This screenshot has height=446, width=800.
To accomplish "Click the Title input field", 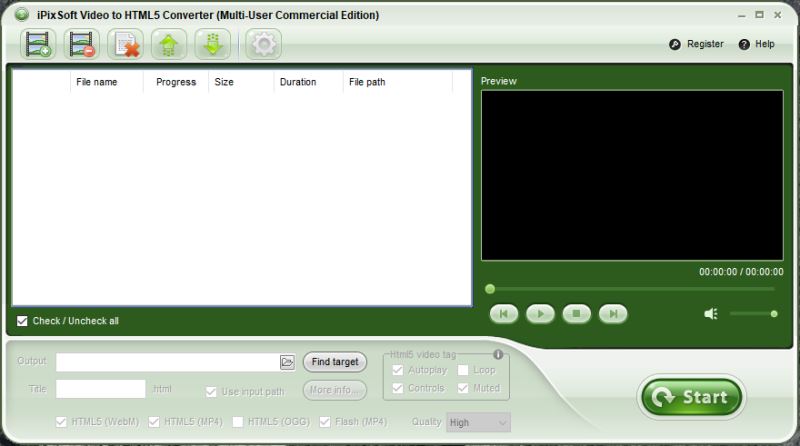I will tap(101, 389).
